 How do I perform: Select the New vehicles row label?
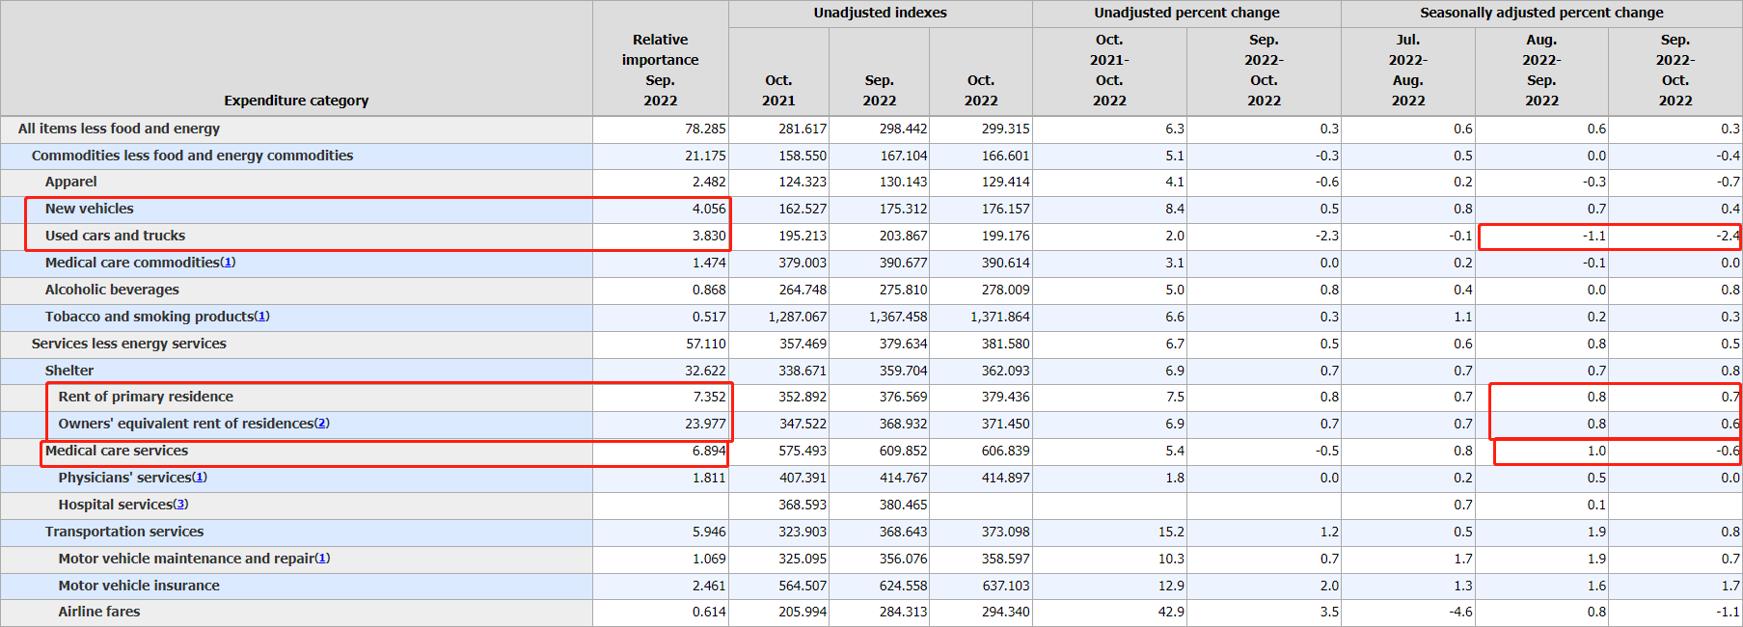(89, 209)
